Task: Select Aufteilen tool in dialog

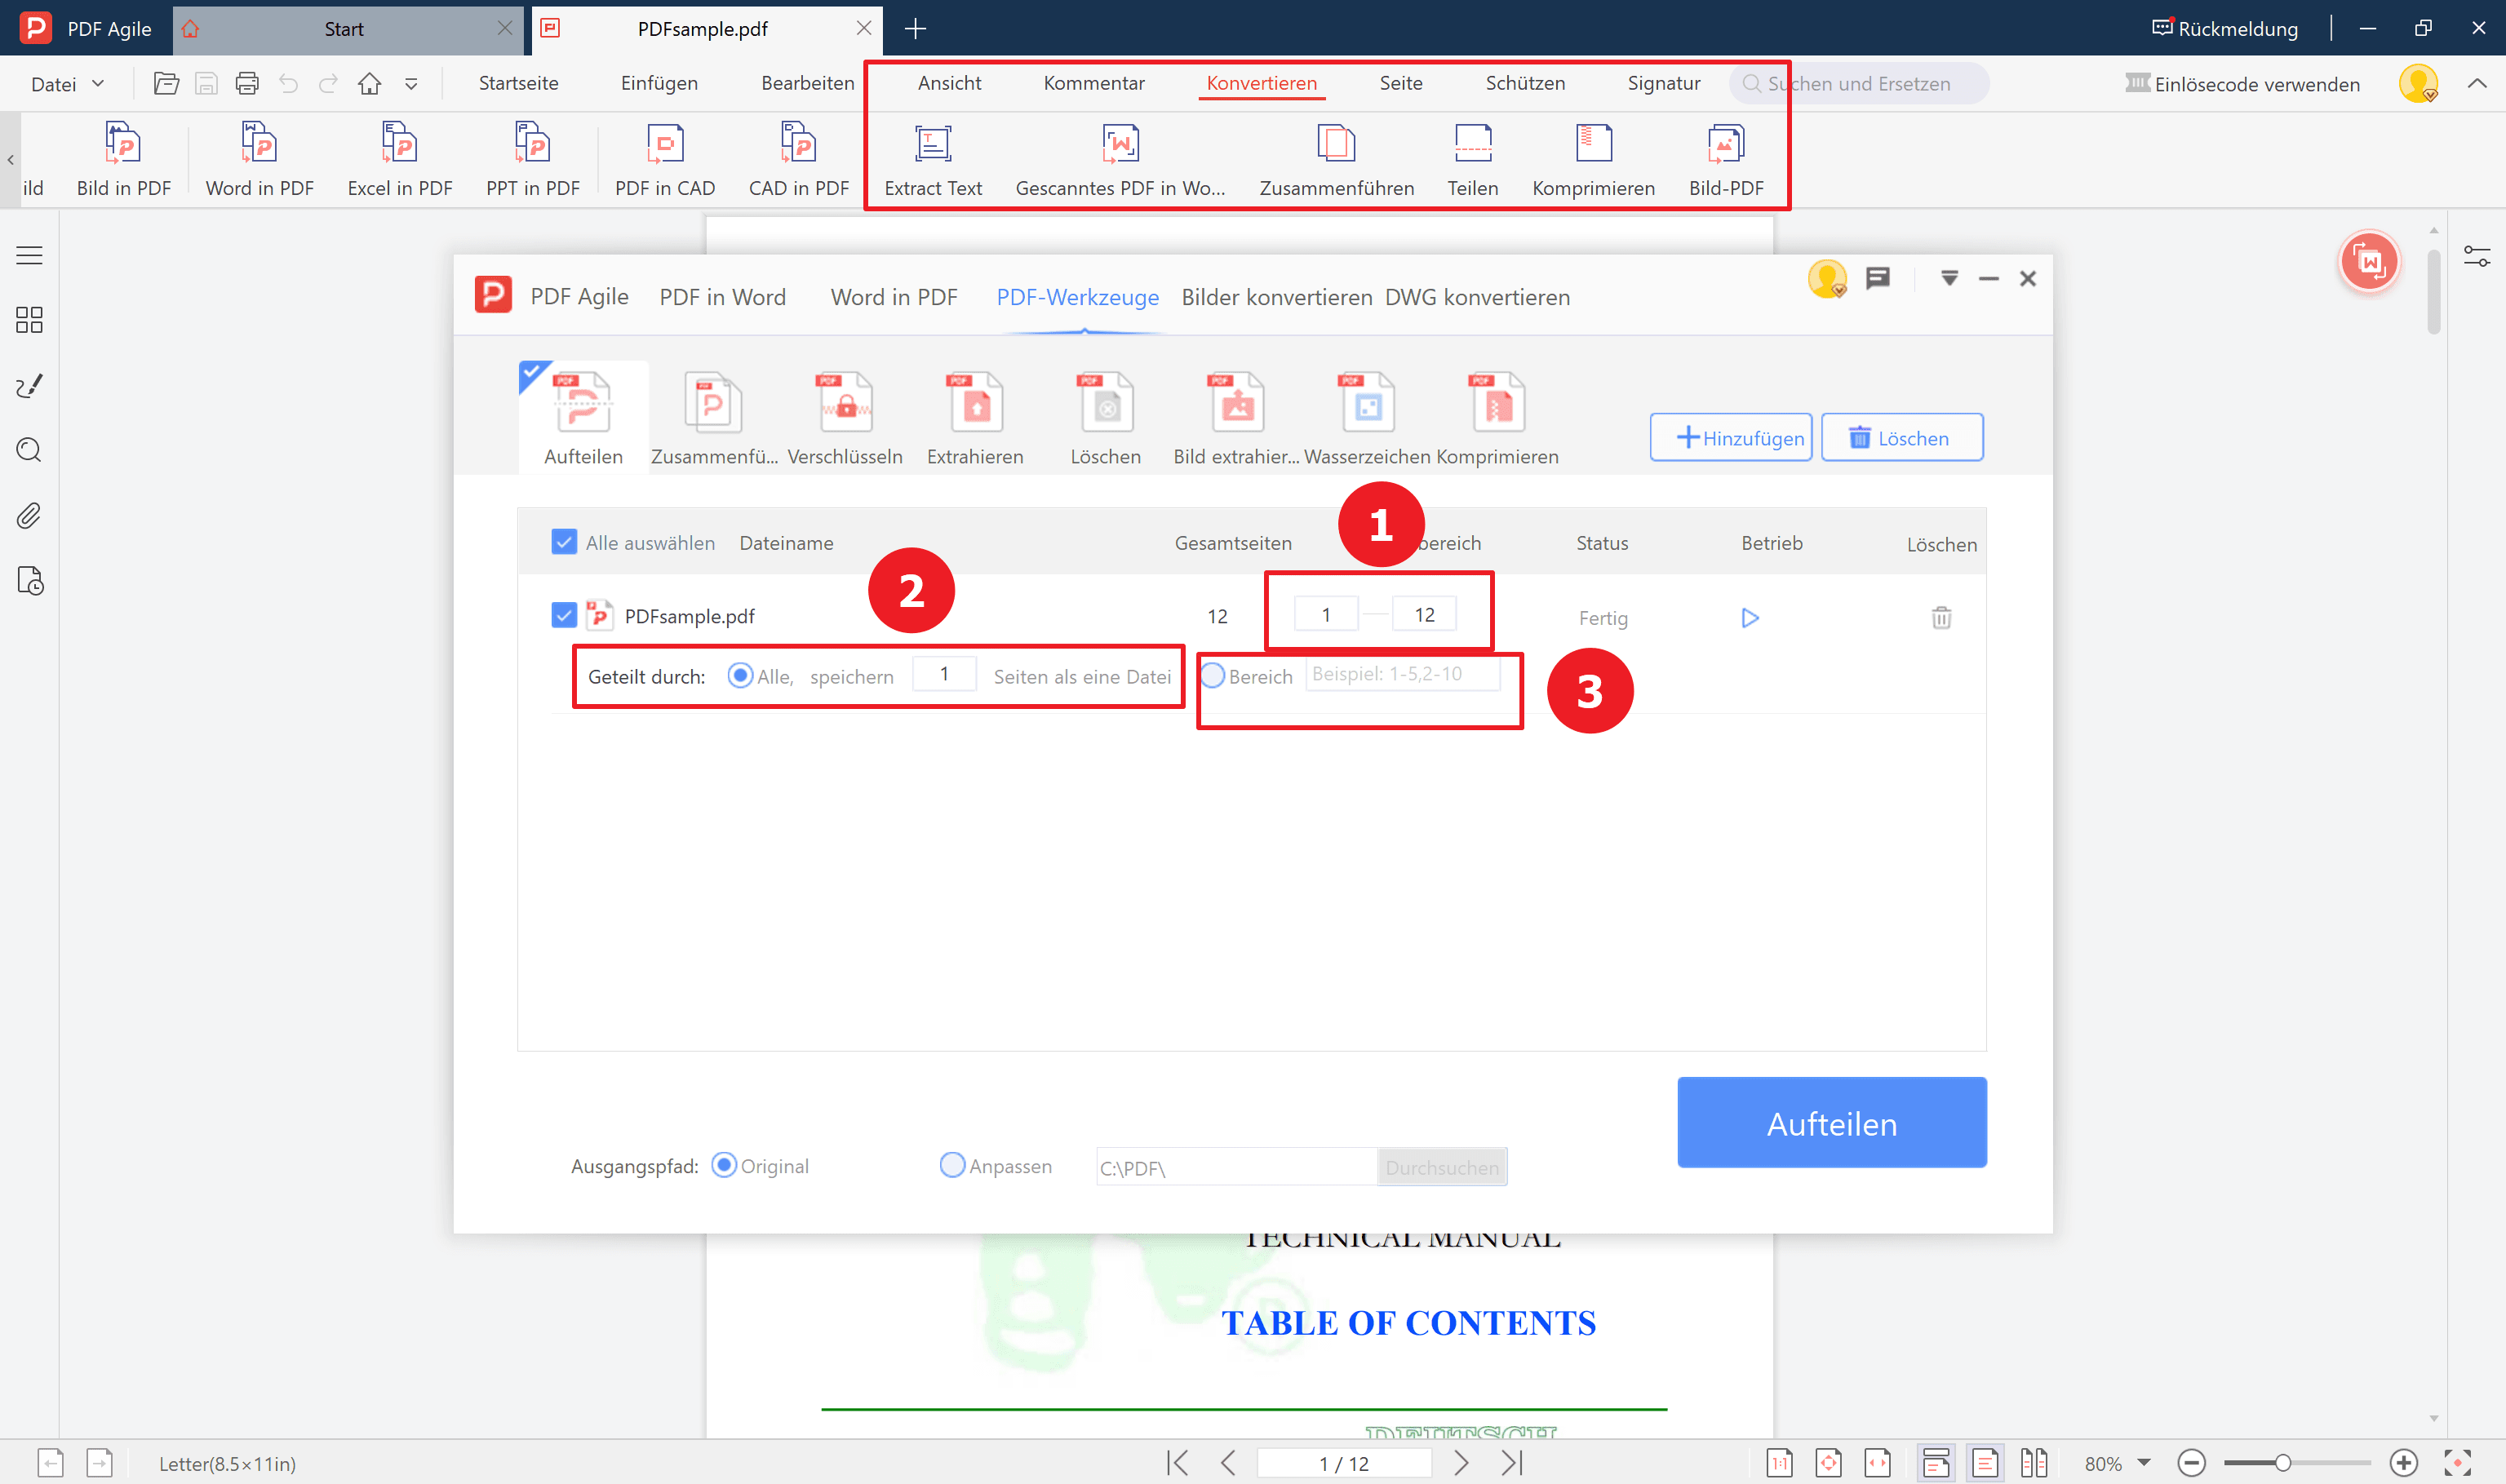Action: [x=583, y=417]
